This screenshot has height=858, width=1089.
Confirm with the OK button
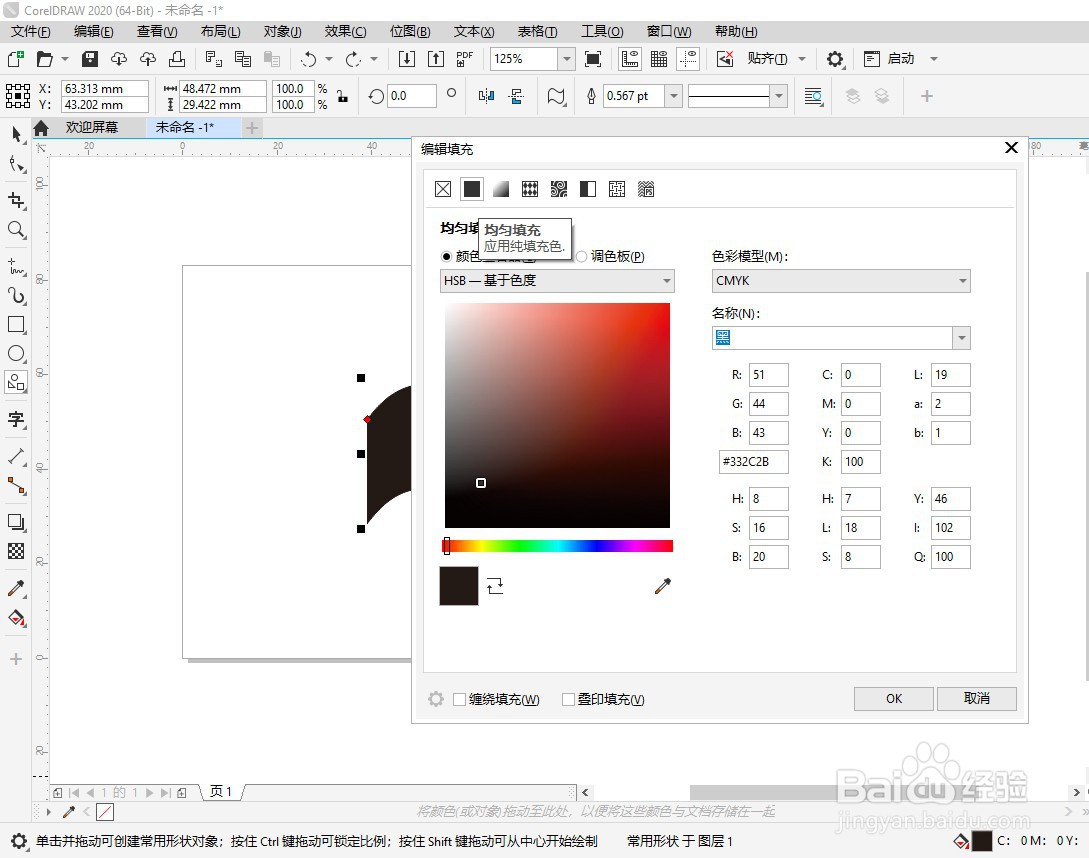tap(894, 699)
